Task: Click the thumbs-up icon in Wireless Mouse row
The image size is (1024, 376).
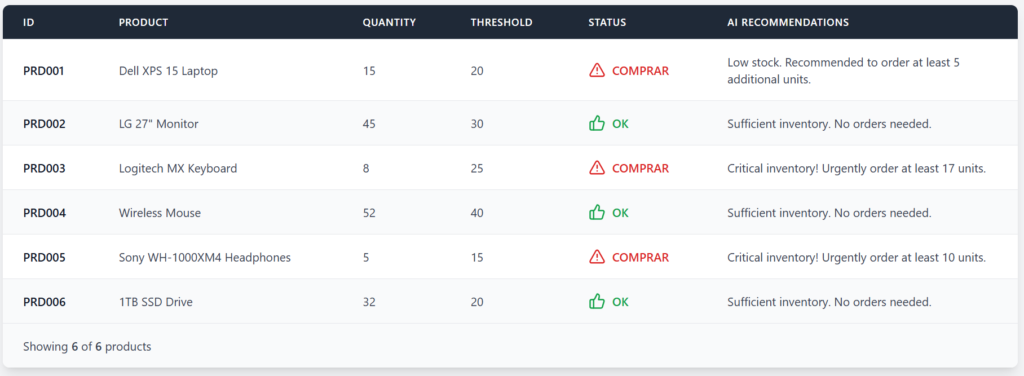Action: pos(597,212)
